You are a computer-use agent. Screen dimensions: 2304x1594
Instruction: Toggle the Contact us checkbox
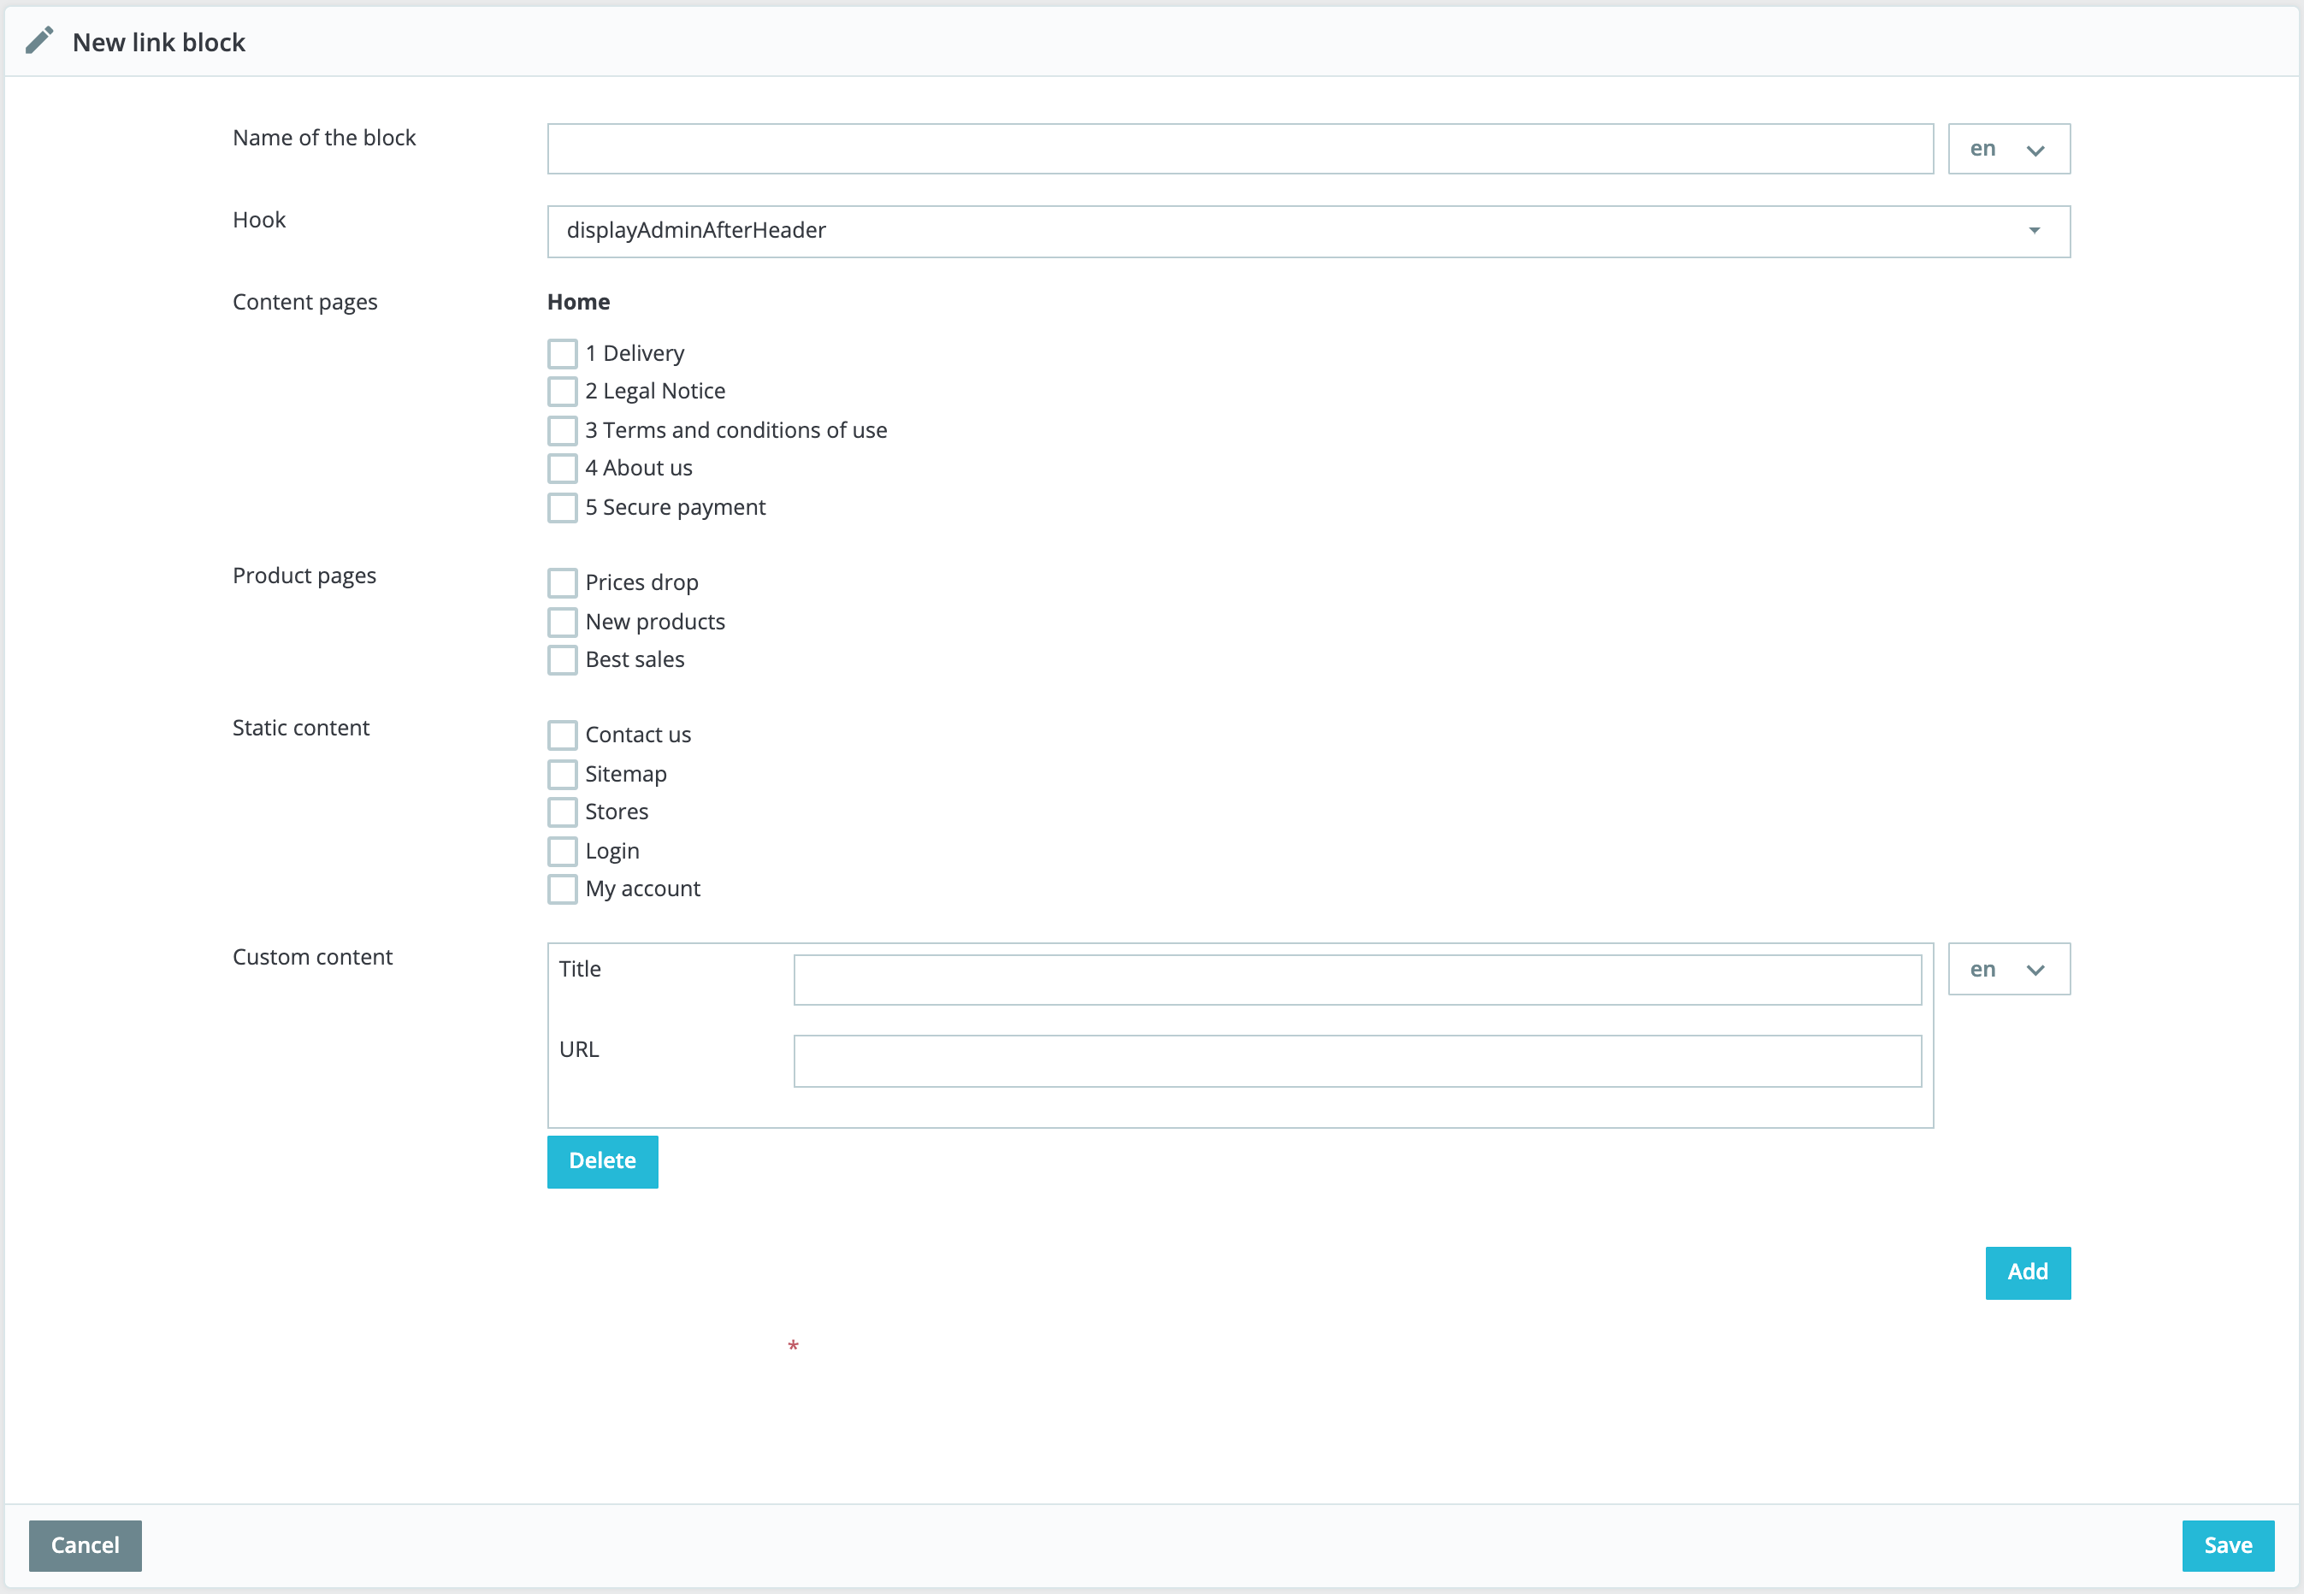pos(562,735)
